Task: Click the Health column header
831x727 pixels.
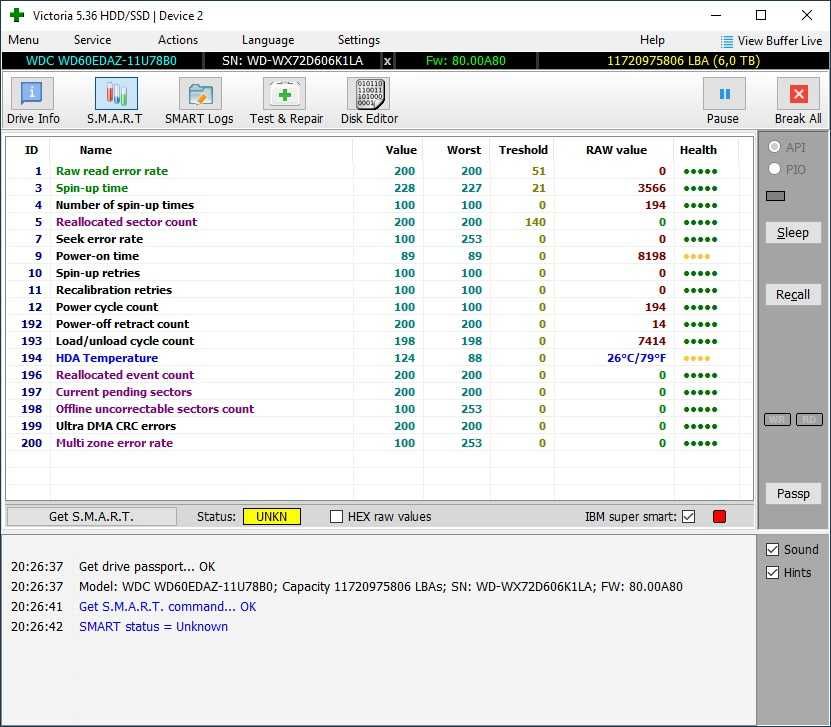Action: tap(698, 150)
